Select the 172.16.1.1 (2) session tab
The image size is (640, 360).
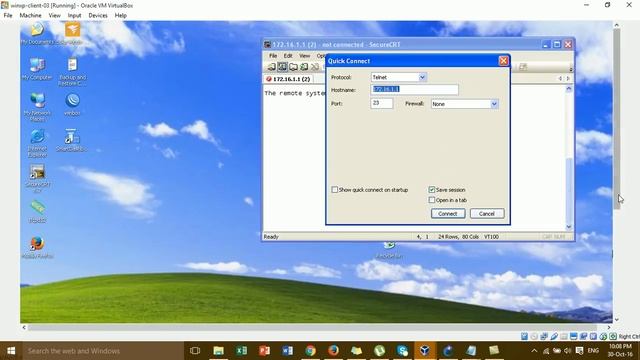(x=288, y=79)
